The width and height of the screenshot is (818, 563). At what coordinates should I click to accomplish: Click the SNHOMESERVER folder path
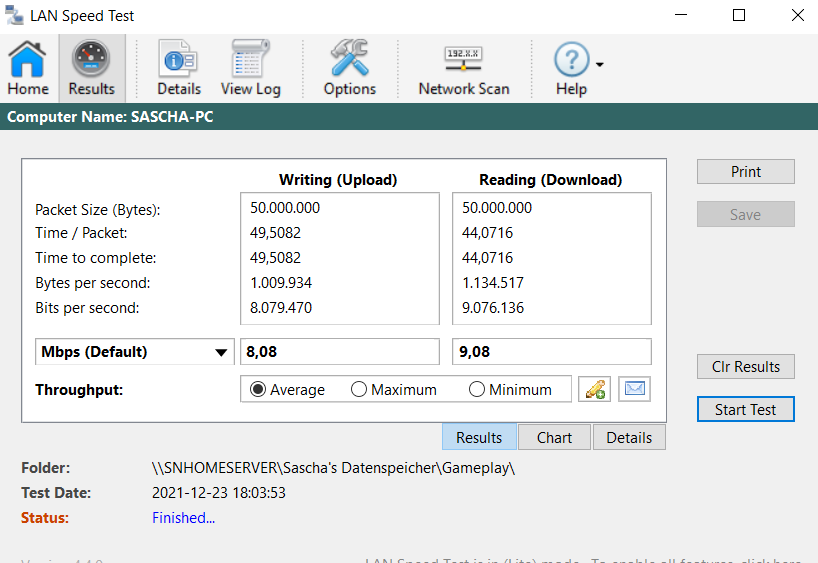(333, 468)
